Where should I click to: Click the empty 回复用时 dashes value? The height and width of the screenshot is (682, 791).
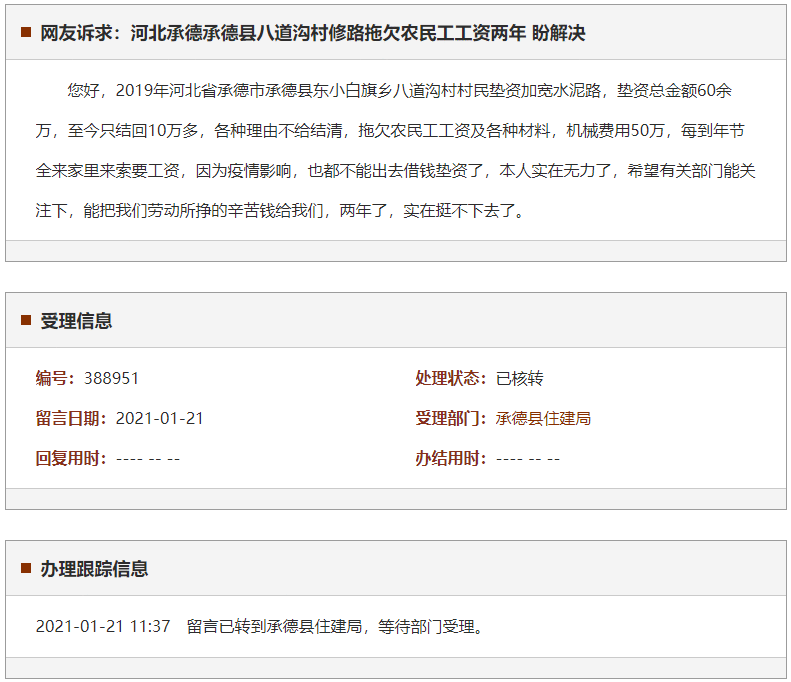click(x=147, y=458)
